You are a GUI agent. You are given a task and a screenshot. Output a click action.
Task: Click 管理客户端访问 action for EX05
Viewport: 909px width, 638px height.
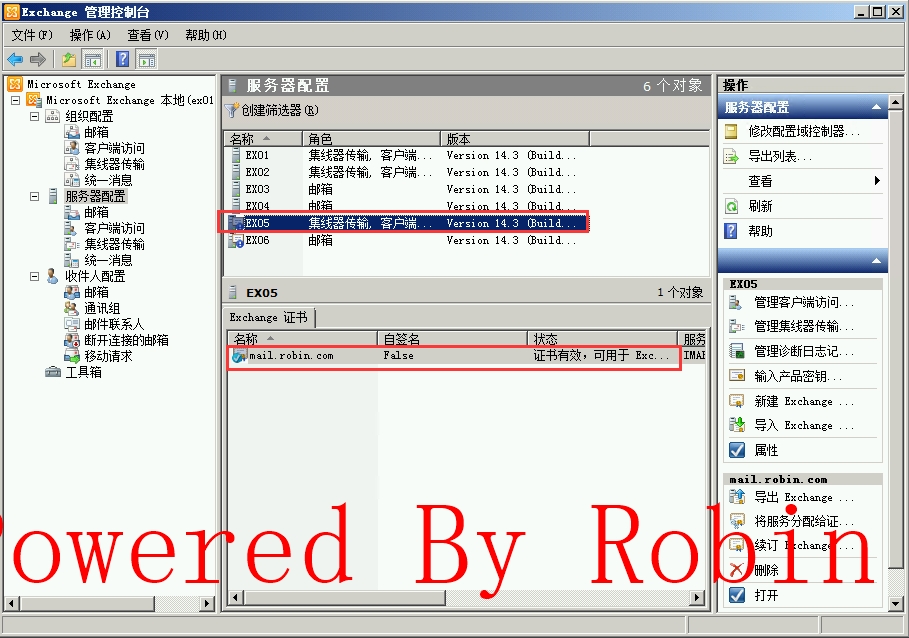click(803, 302)
